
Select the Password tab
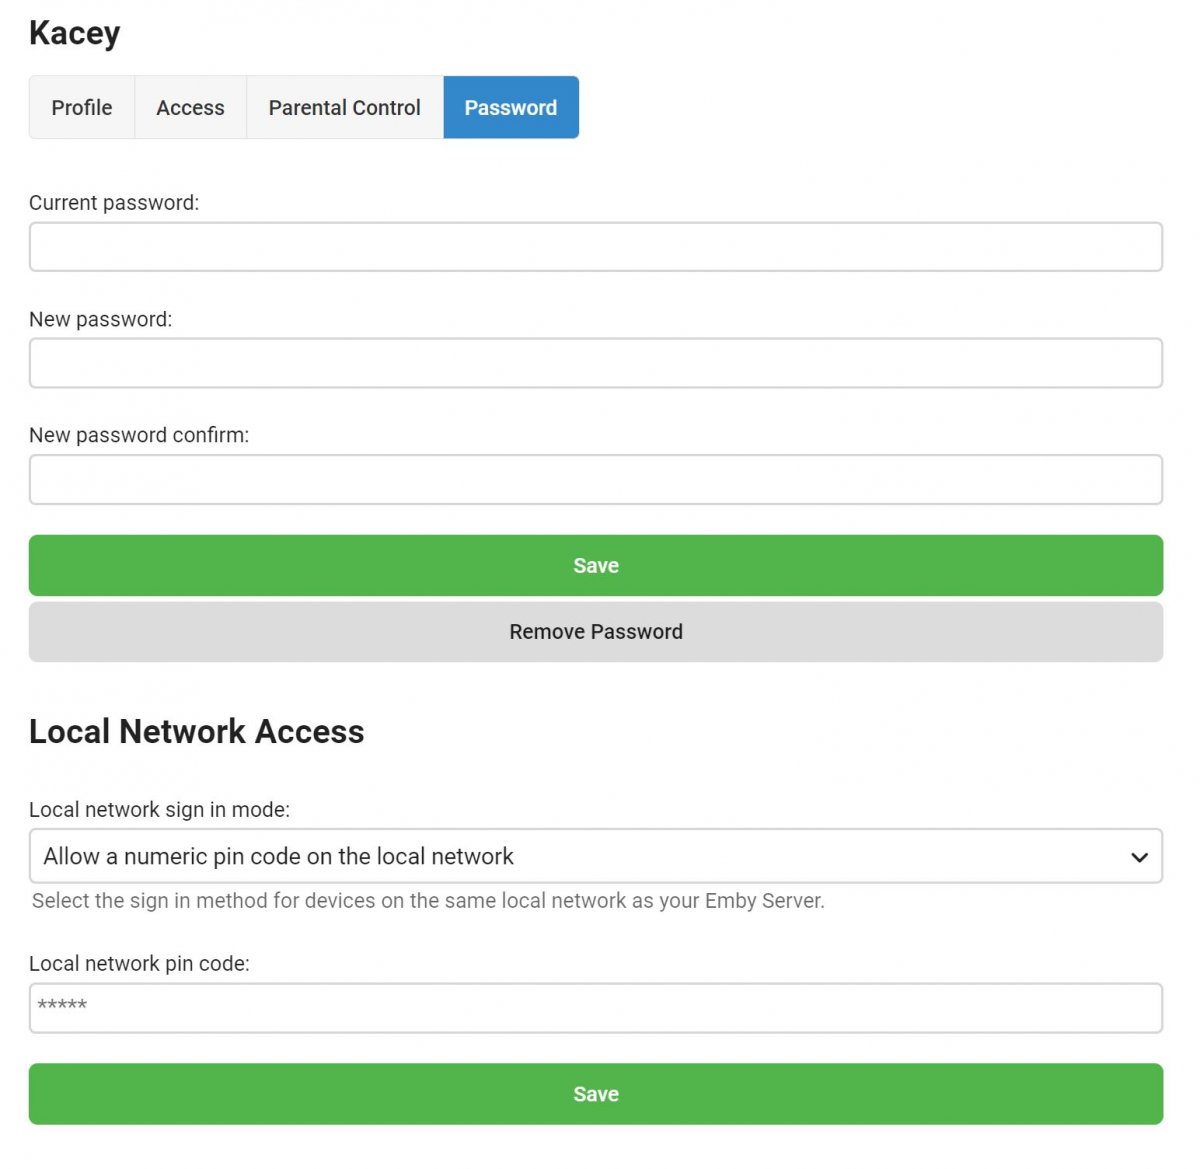click(x=510, y=108)
